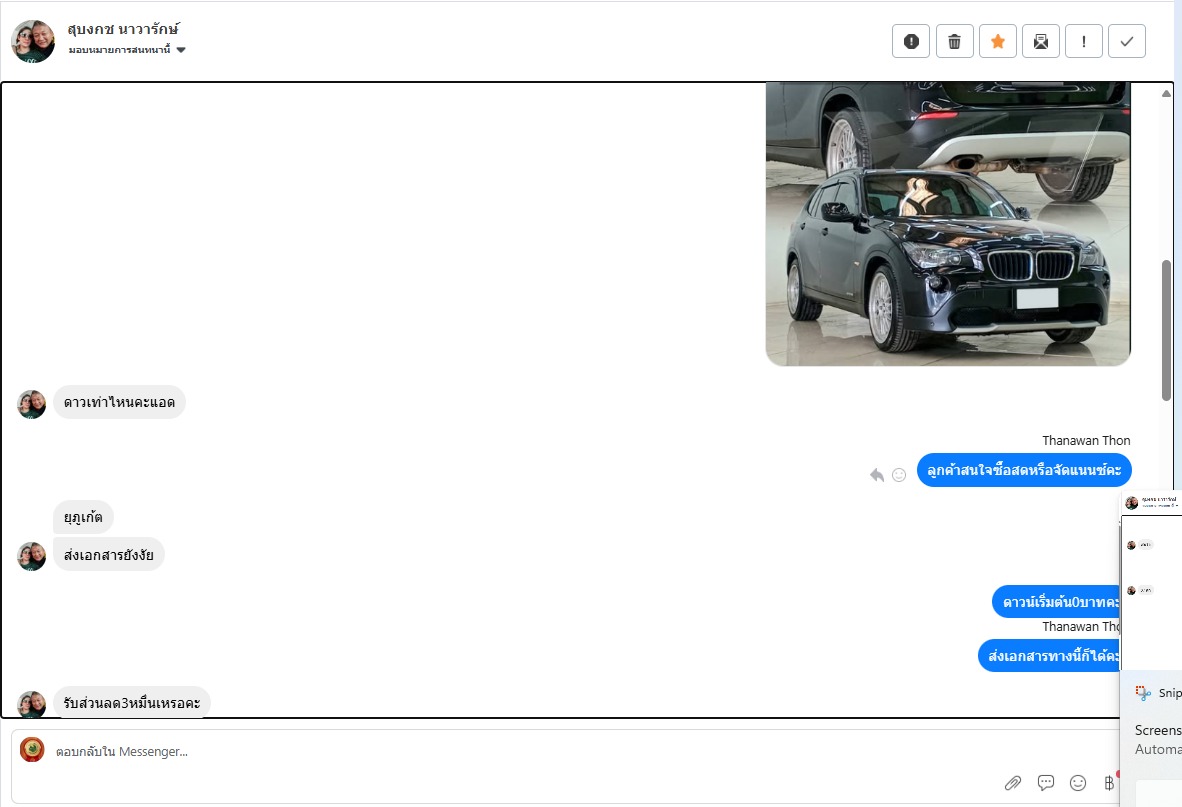
Task: Add emoji reaction to ลูกค้าสนใจซื้อสด message
Action: pos(899,475)
